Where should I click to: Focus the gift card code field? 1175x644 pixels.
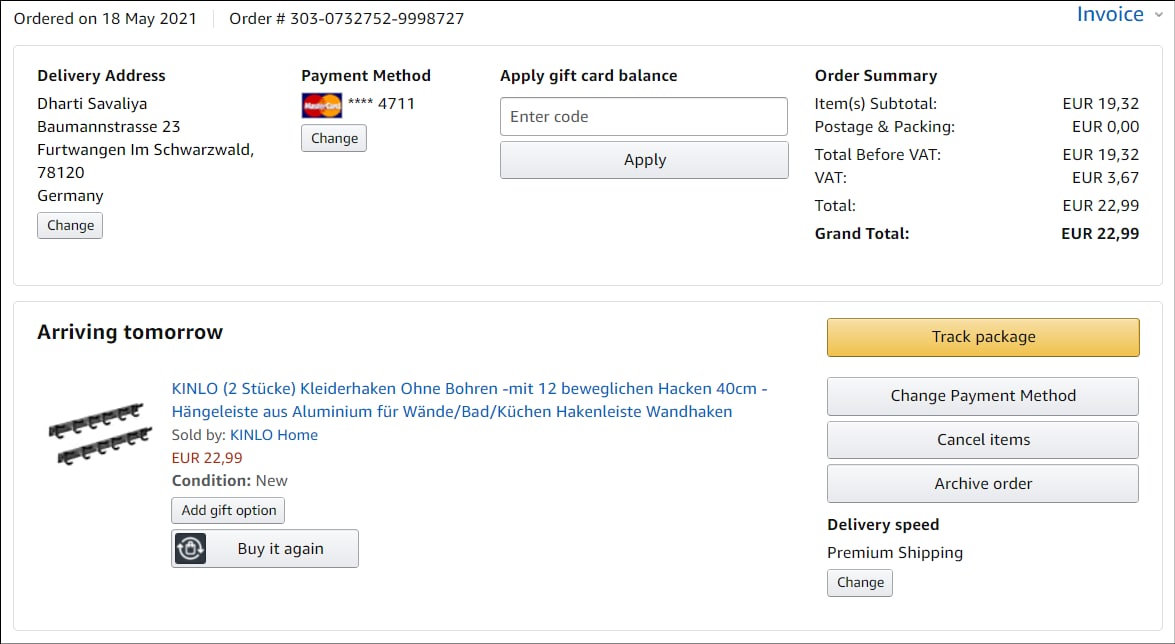tap(644, 117)
